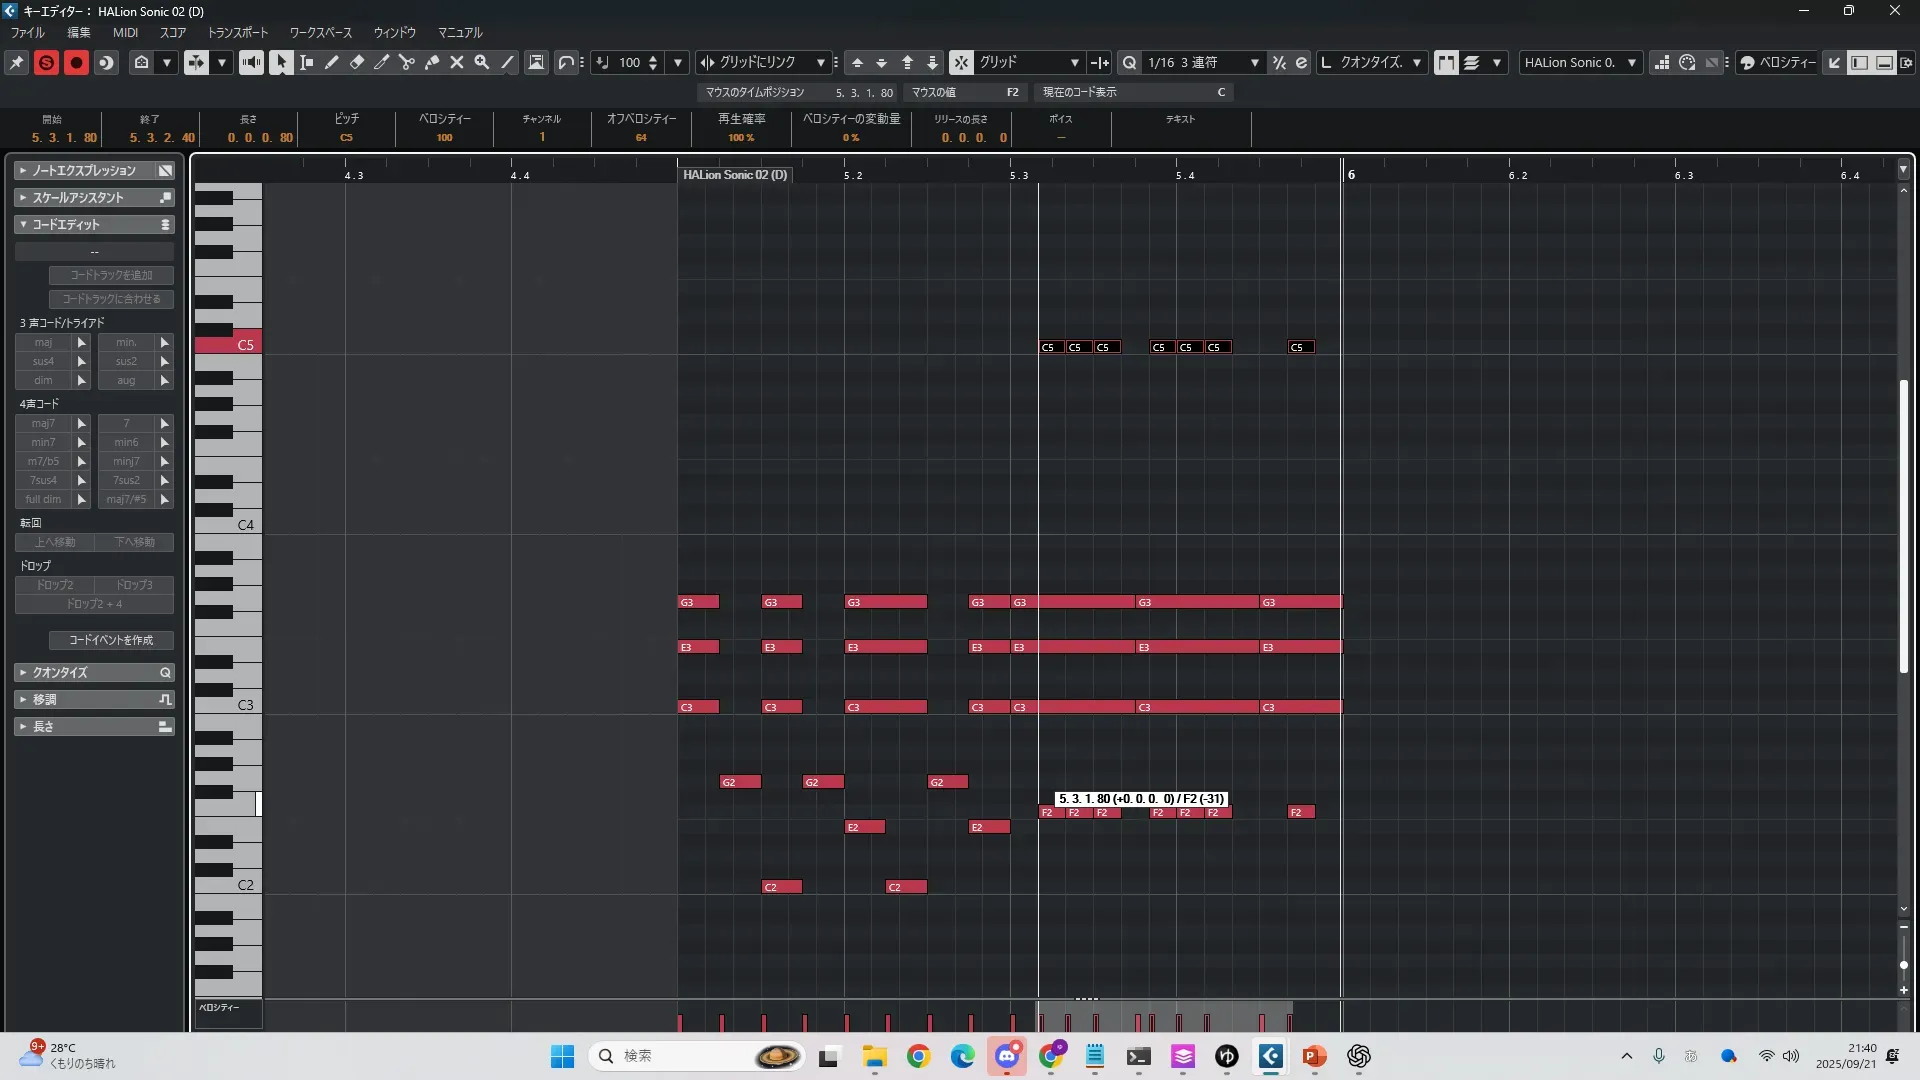
Task: Expand the クオンタイズ inspector section
Action: [x=60, y=672]
